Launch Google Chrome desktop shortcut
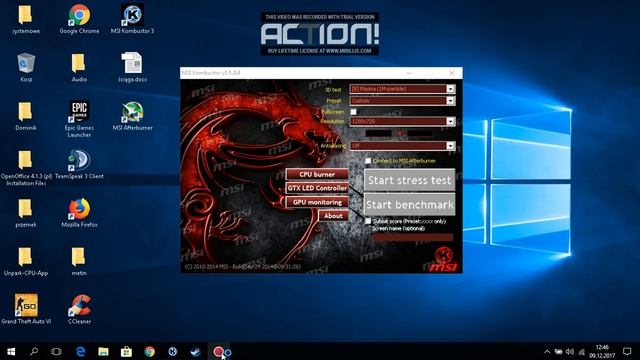 click(79, 19)
